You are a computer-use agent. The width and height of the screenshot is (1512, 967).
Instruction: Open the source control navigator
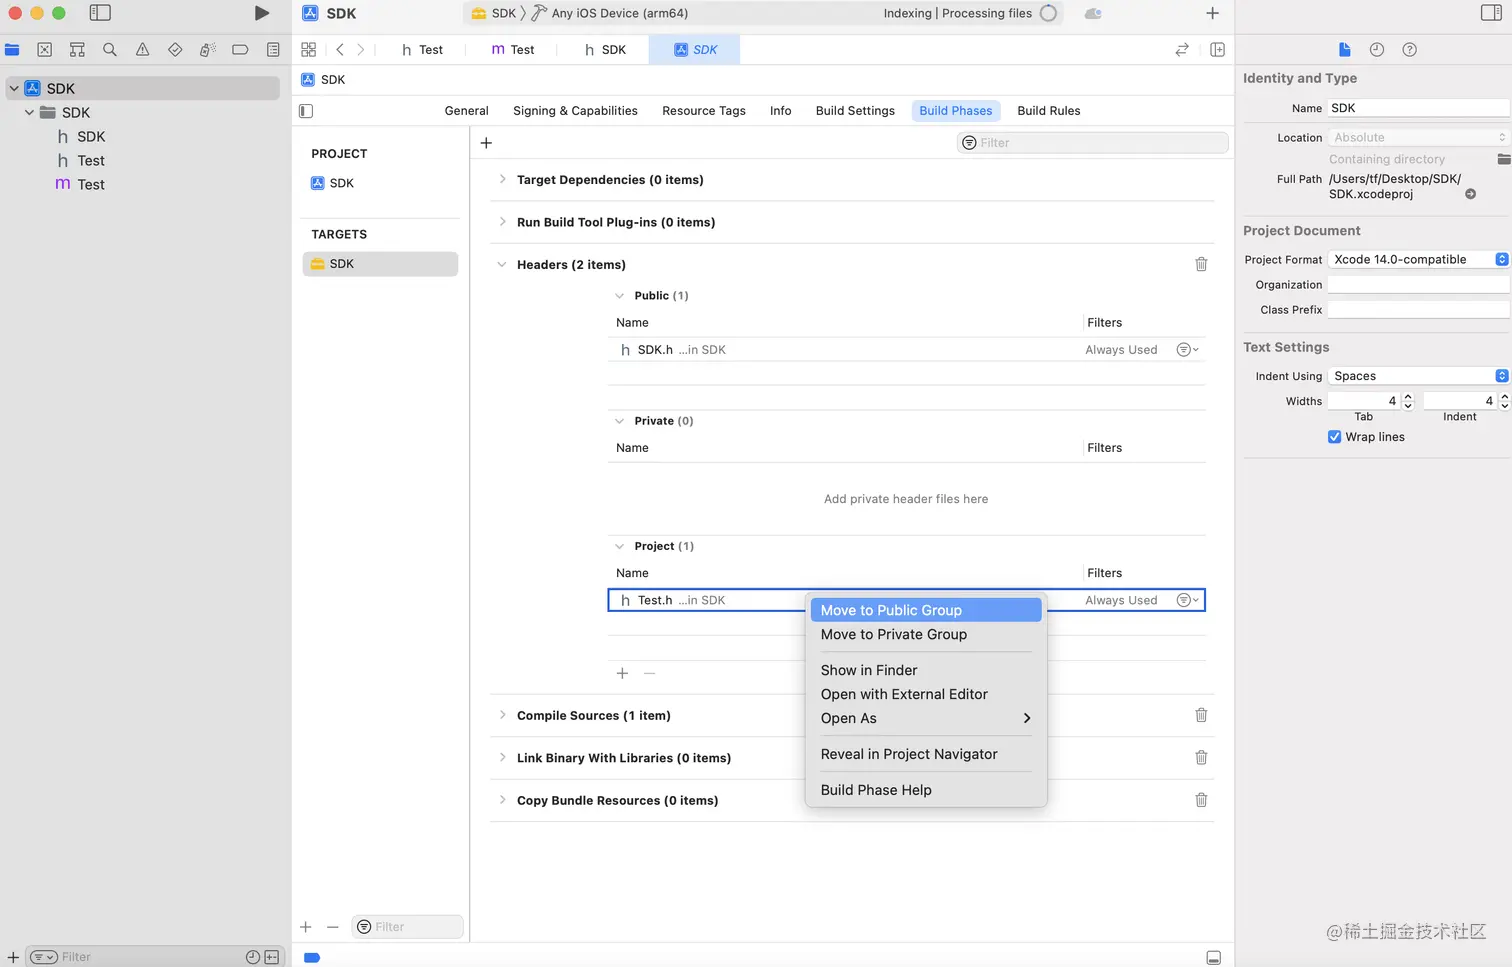coord(45,50)
